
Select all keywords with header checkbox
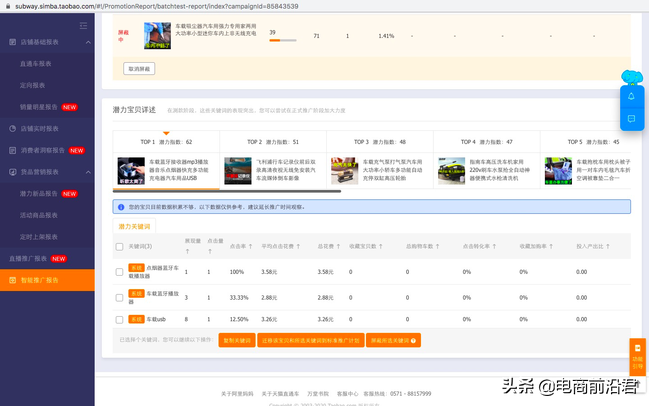[119, 247]
